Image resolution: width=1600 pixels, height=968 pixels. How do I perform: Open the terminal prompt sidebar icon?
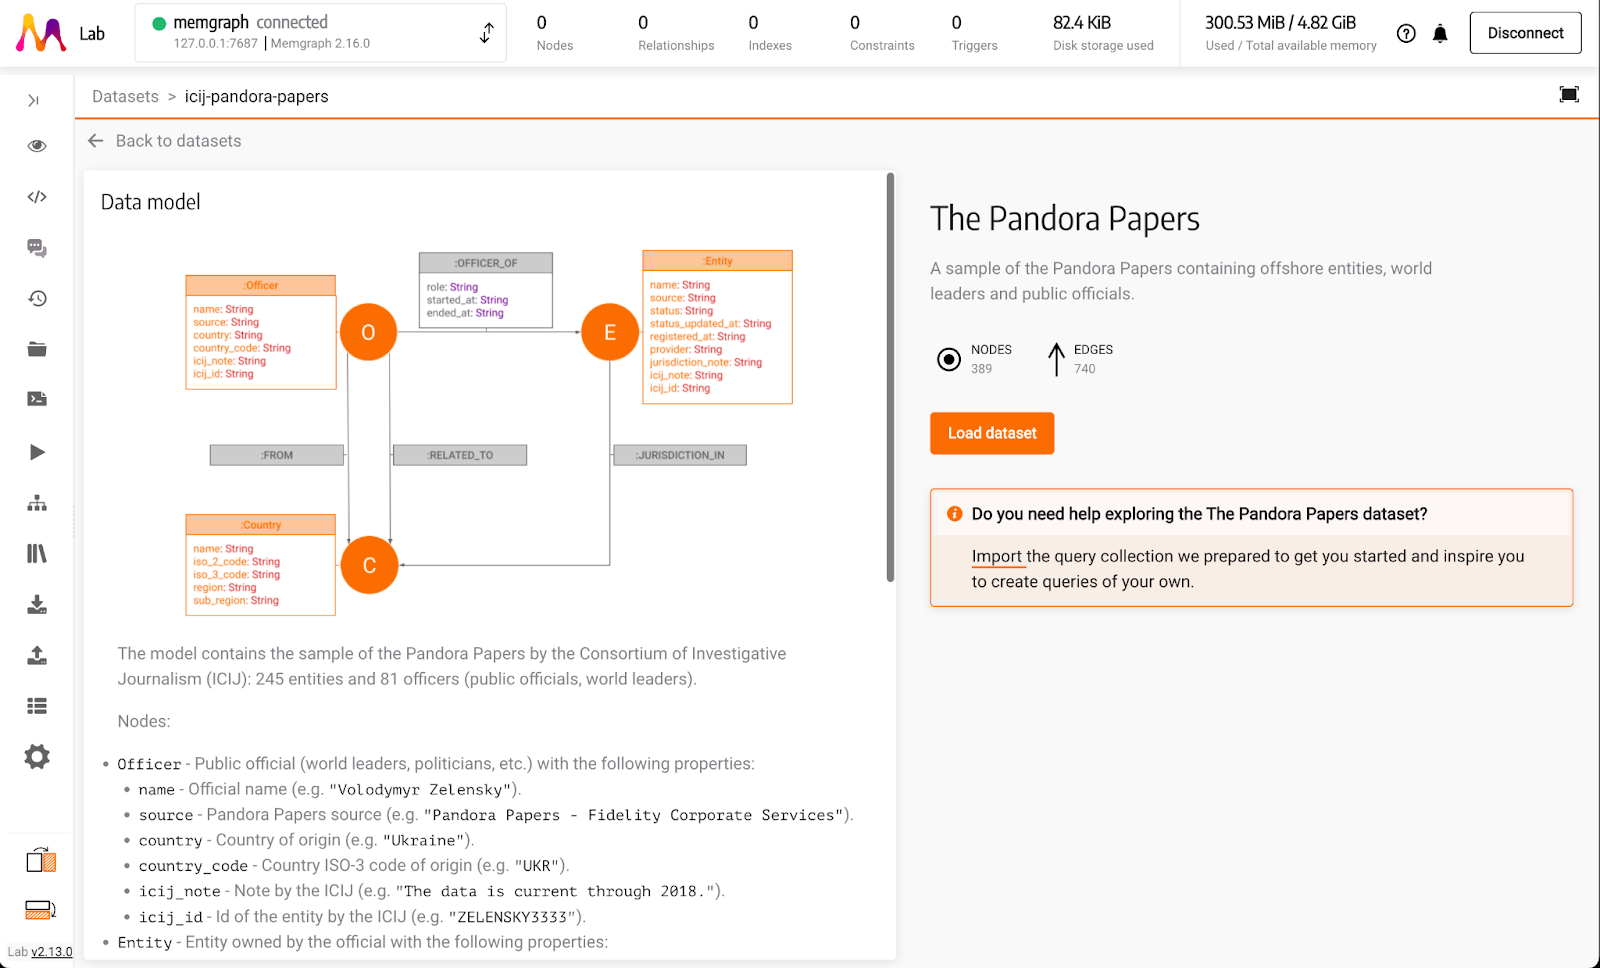coord(37,399)
